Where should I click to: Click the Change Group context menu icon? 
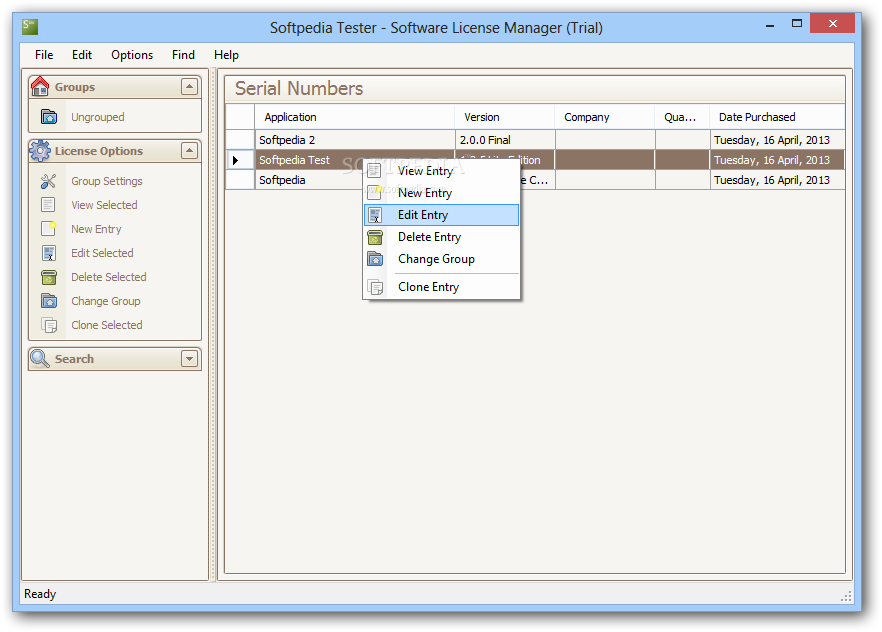pos(375,259)
